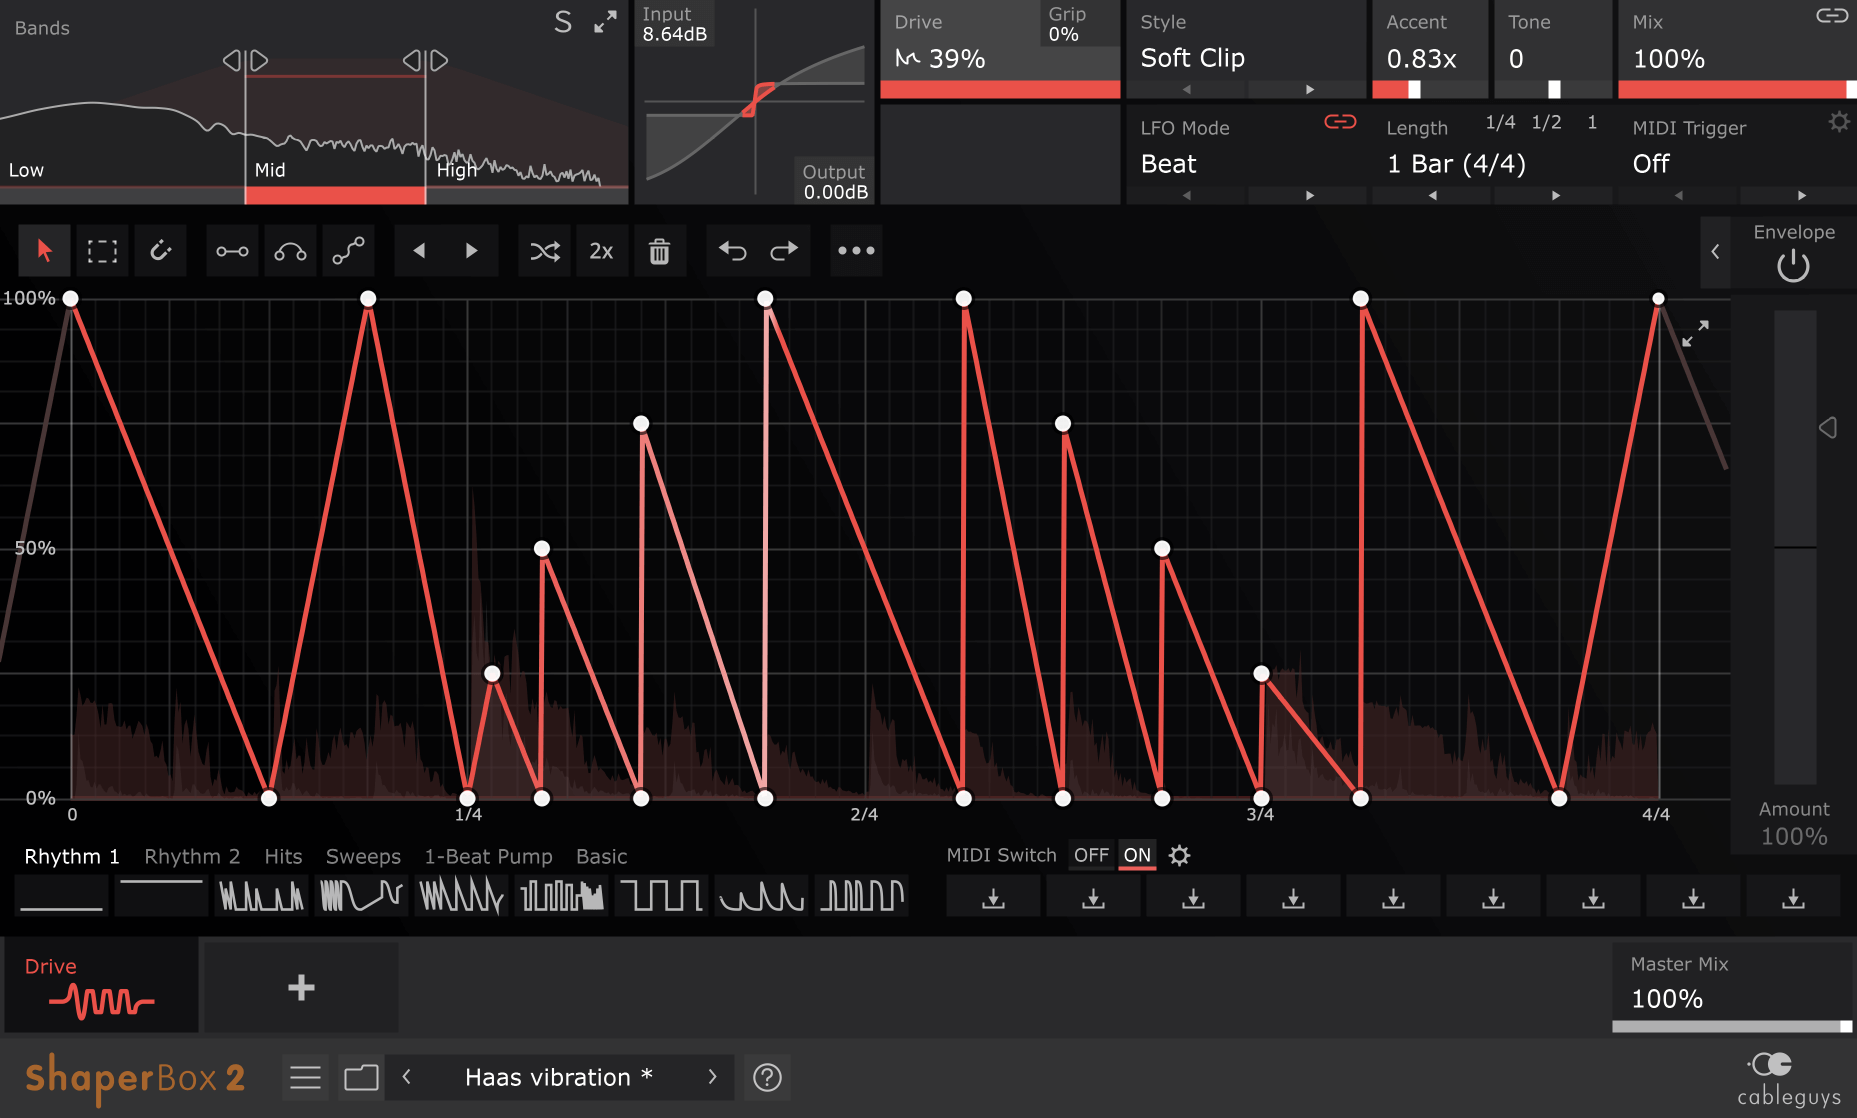This screenshot has width=1857, height=1118.
Task: Click the previous arrow under Length
Action: (x=1431, y=196)
